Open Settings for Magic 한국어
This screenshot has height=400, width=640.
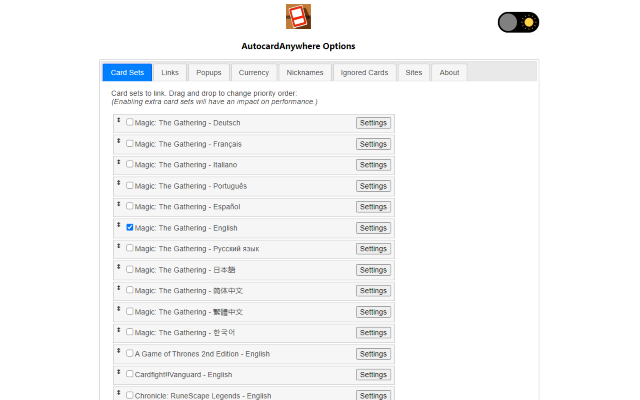373,333
